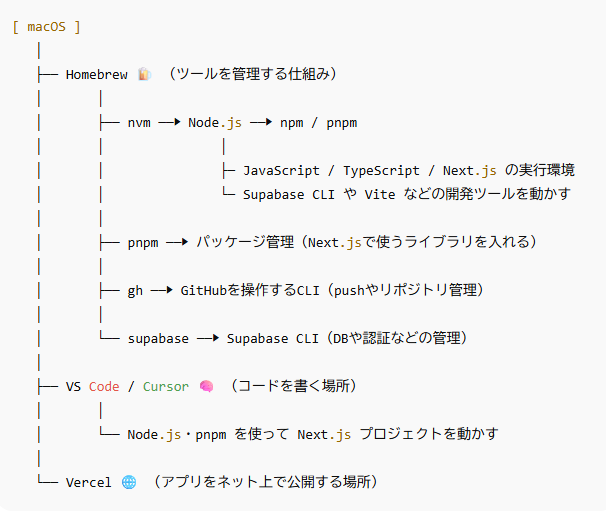Select the Vercel tree node
The height and width of the screenshot is (518, 606).
(89, 482)
